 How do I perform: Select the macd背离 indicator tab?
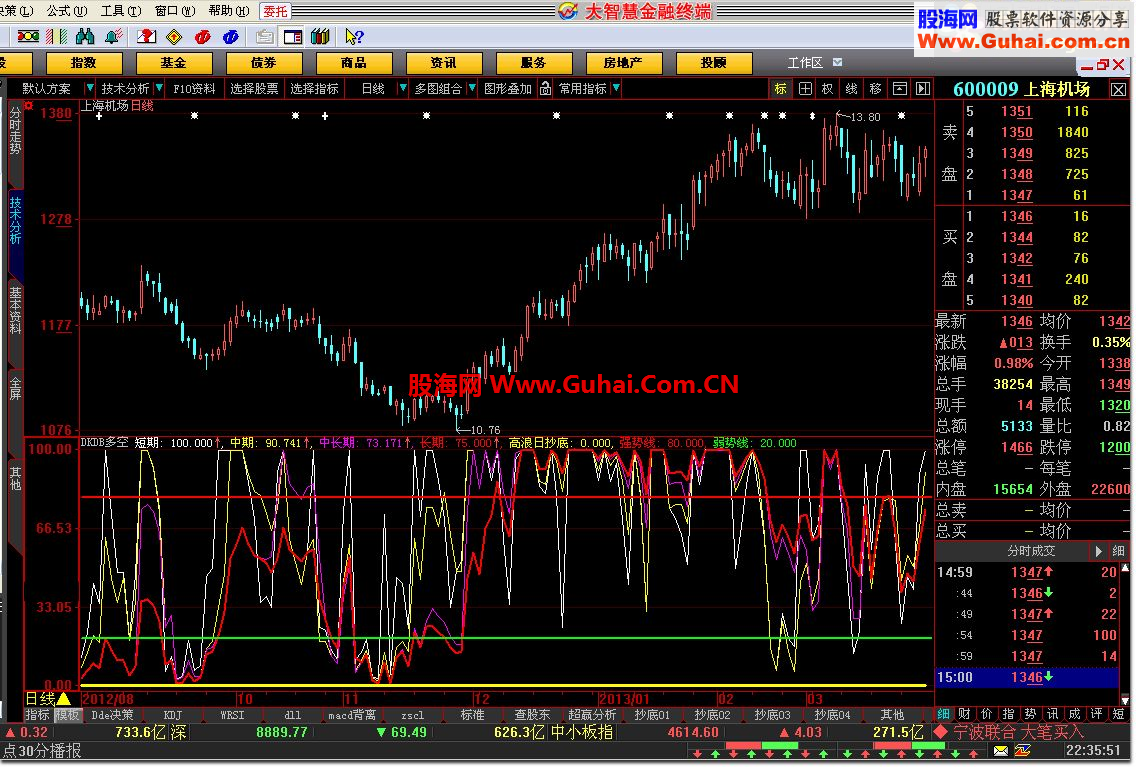pos(352,715)
